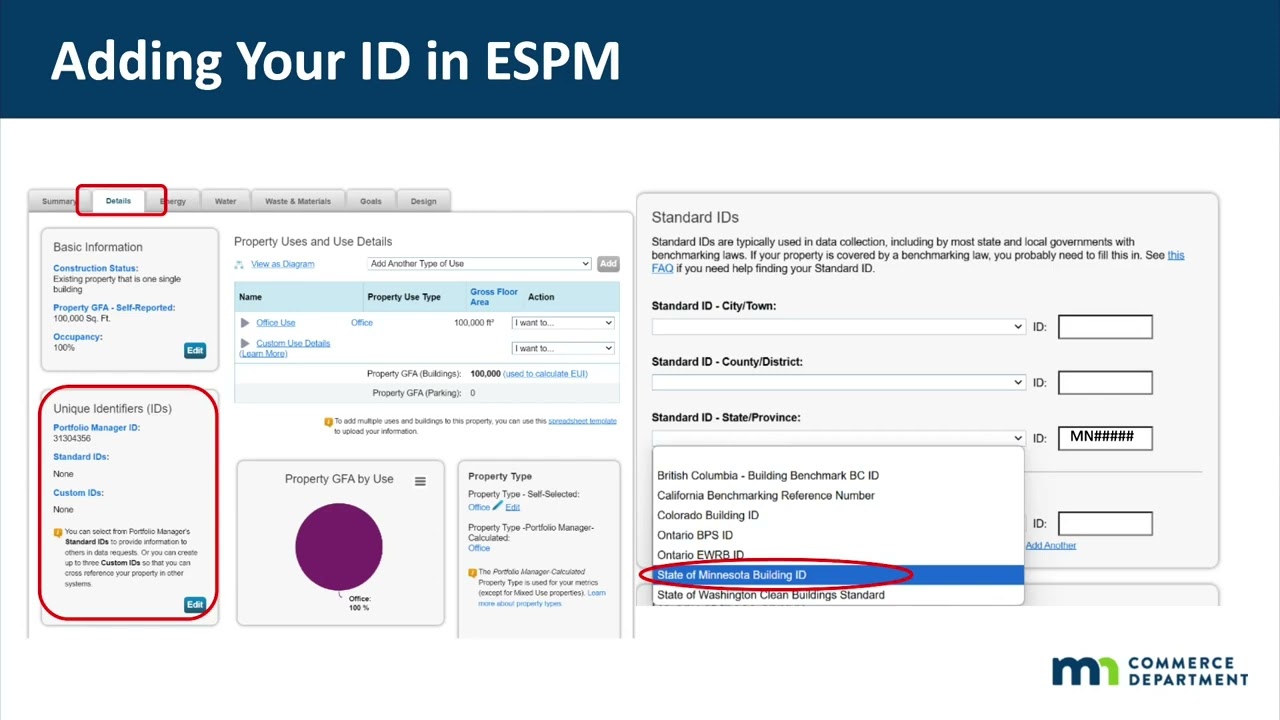Screen dimensions: 1280x720
Task: Open the Office Use link
Action: (x=276, y=323)
